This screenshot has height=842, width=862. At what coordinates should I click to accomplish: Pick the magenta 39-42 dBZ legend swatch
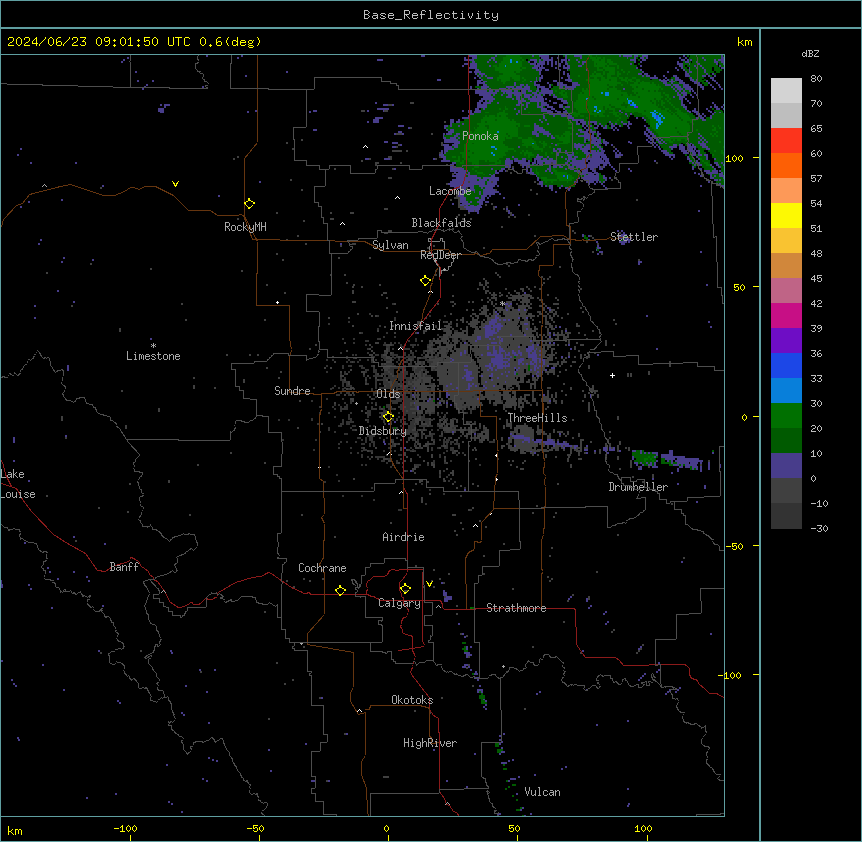786,315
